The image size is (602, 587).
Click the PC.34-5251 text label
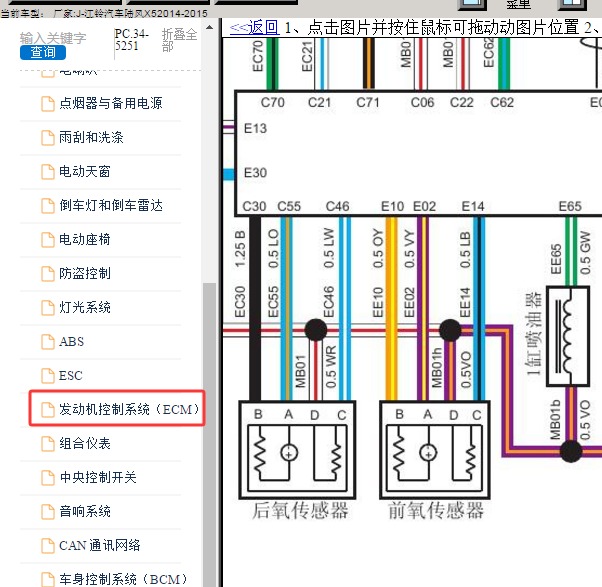pos(131,40)
